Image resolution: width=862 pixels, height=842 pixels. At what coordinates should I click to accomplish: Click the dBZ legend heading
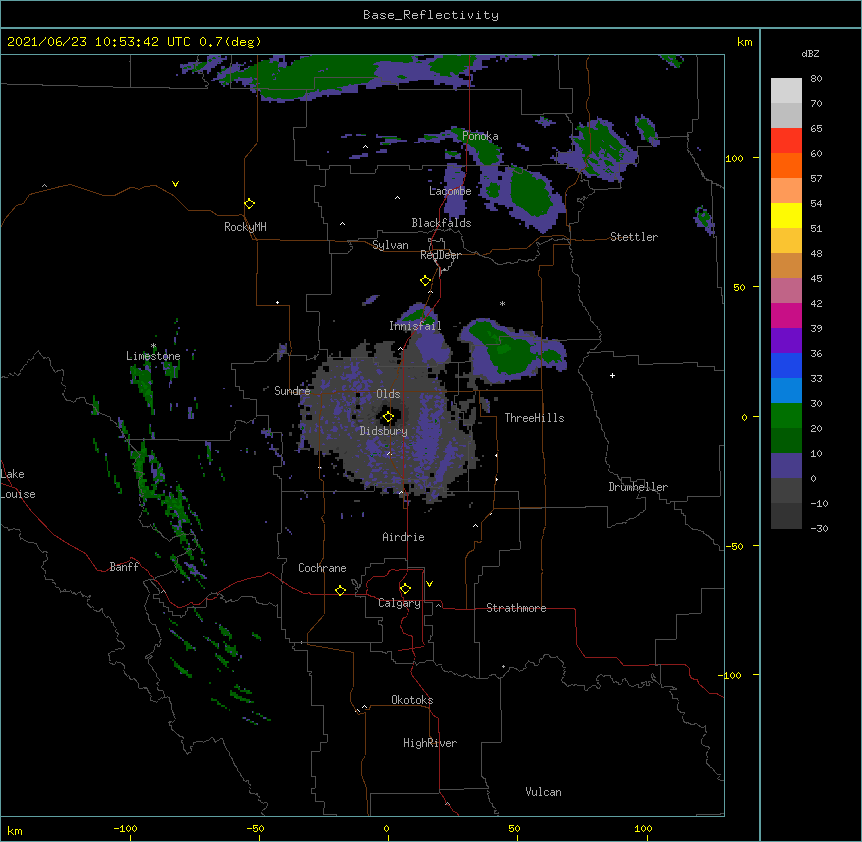[x=810, y=53]
